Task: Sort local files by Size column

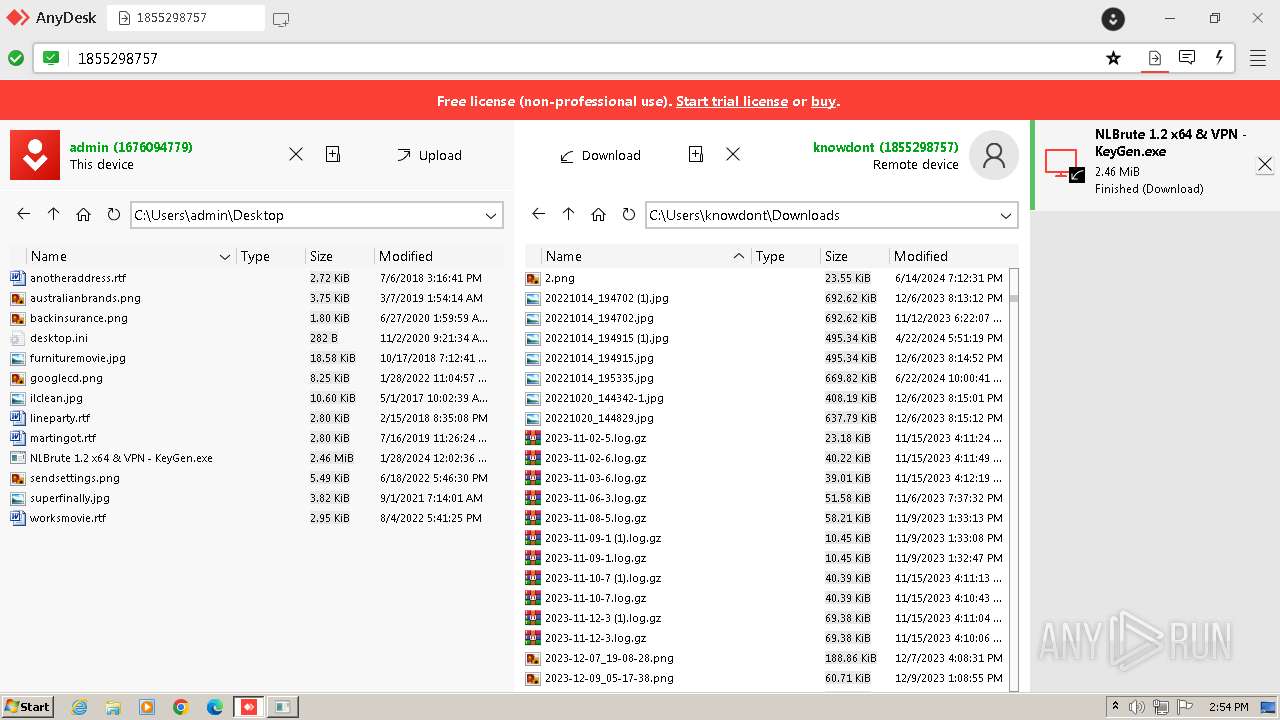Action: pyautogui.click(x=321, y=256)
